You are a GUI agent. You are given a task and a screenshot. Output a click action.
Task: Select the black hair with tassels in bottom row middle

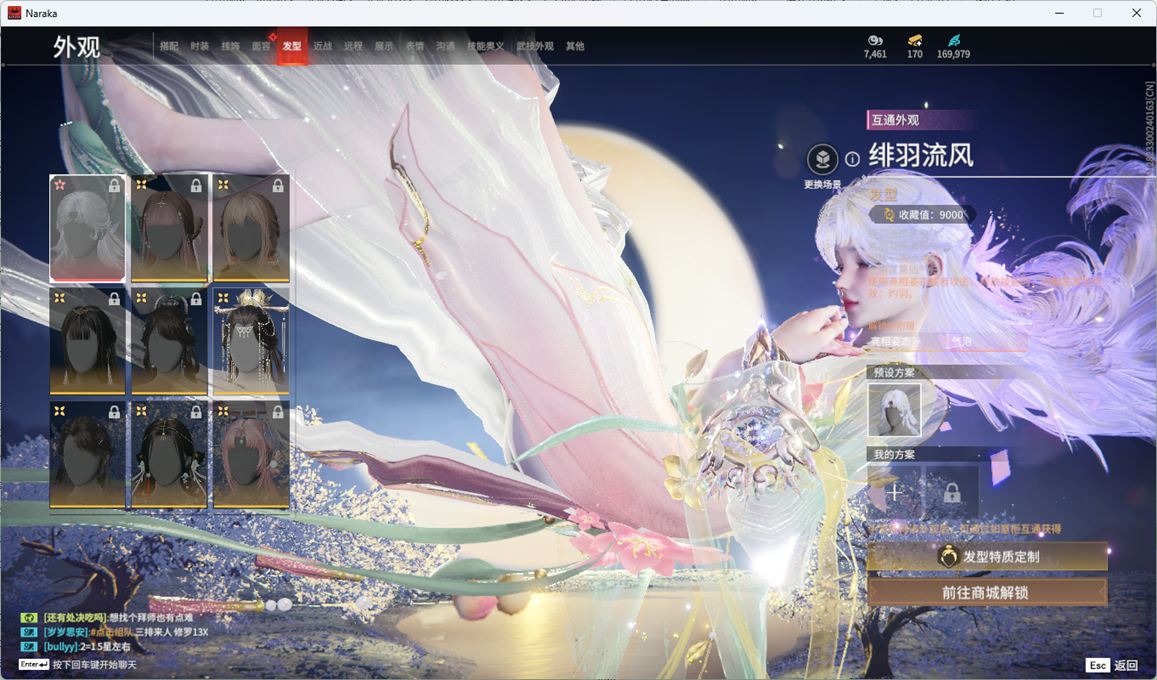pyautogui.click(x=169, y=455)
